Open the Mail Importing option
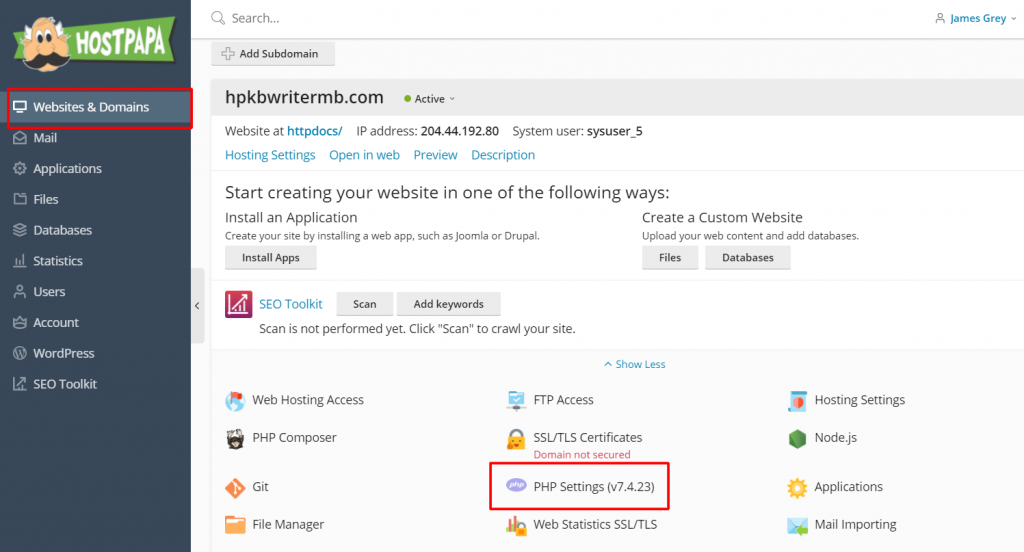The width and height of the screenshot is (1024, 552). pos(856,525)
